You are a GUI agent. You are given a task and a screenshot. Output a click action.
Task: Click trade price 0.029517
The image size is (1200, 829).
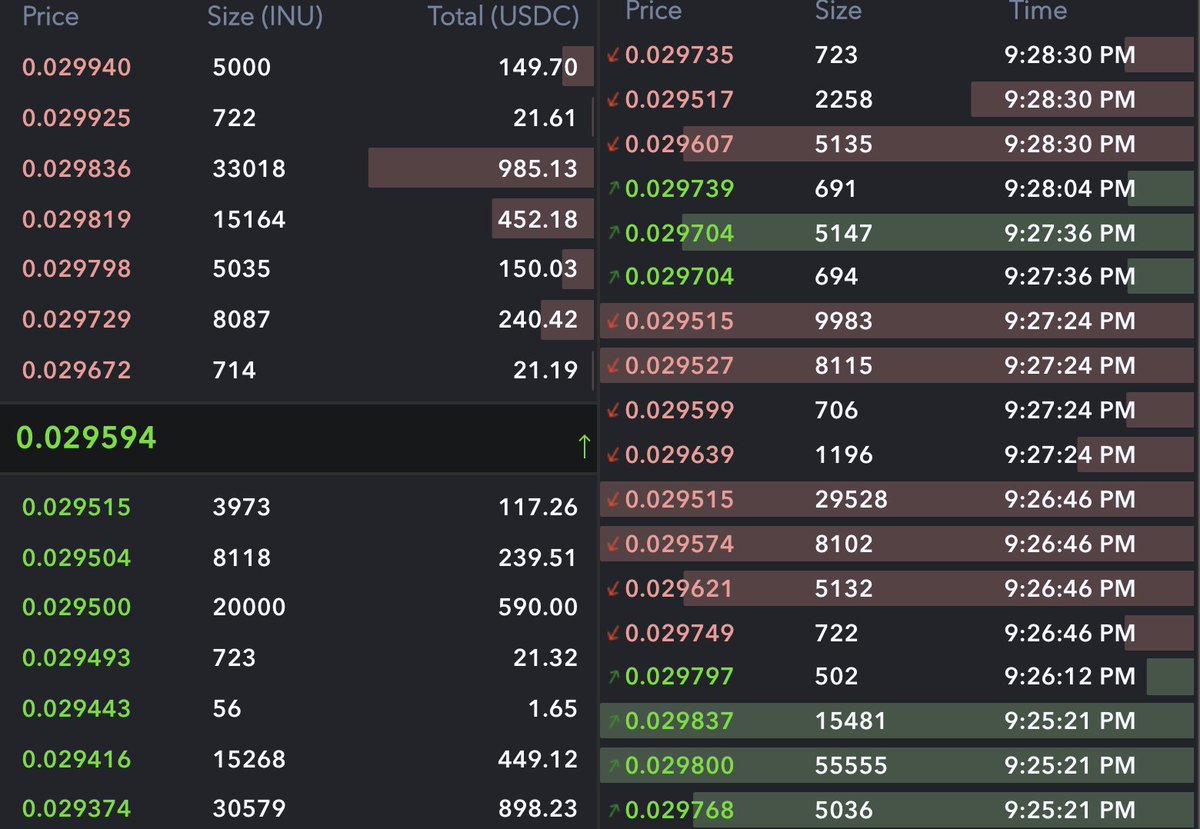[679, 100]
